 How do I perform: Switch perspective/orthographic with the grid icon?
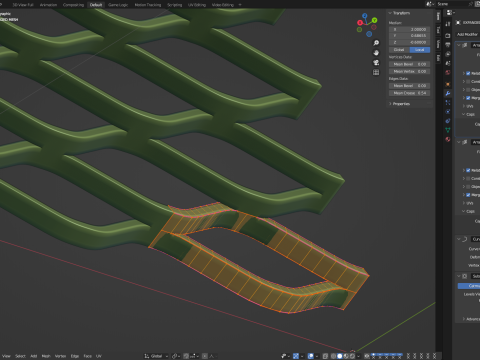pos(376,72)
